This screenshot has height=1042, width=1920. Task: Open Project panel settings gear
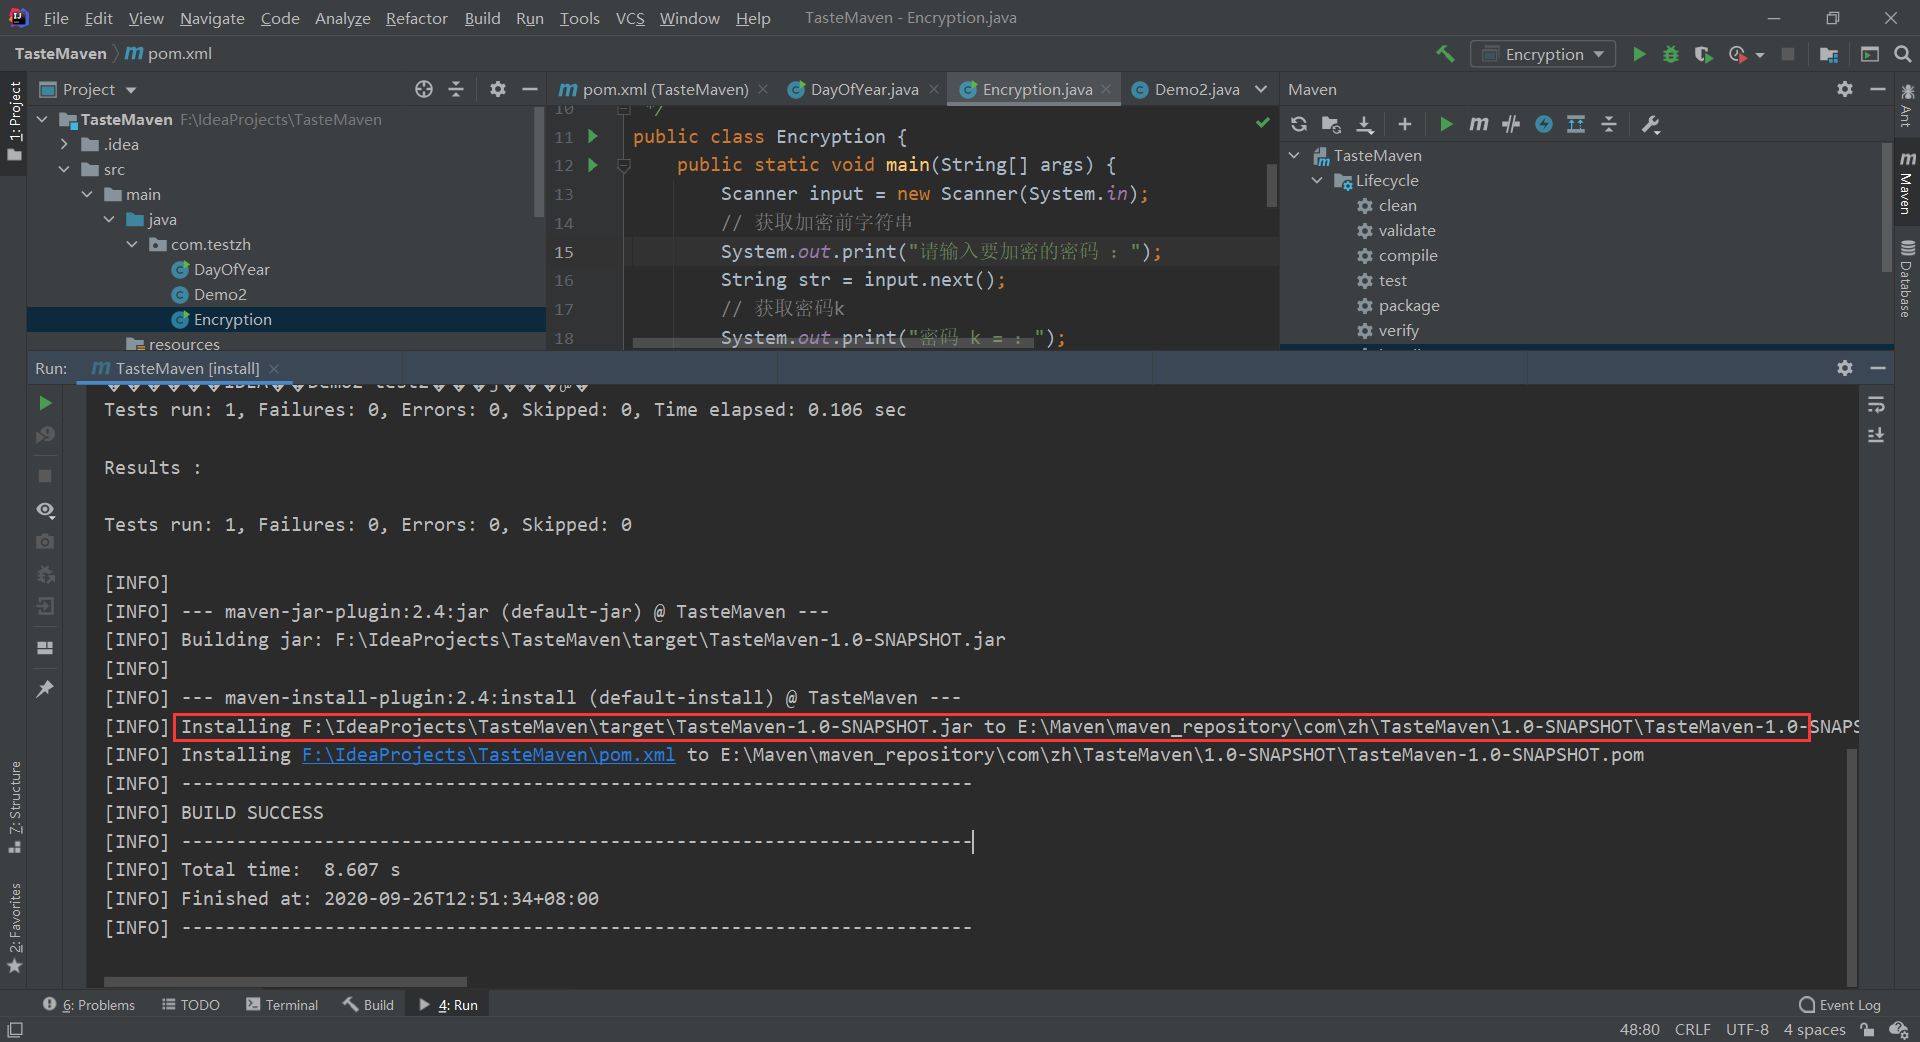pyautogui.click(x=498, y=89)
